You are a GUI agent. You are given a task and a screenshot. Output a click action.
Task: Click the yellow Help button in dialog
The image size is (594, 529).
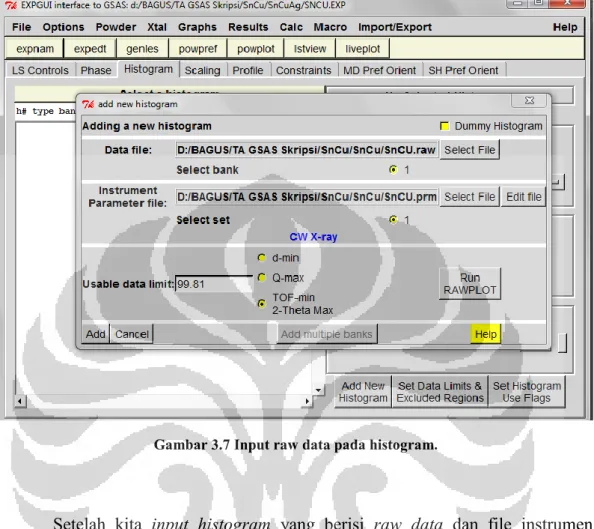point(486,334)
